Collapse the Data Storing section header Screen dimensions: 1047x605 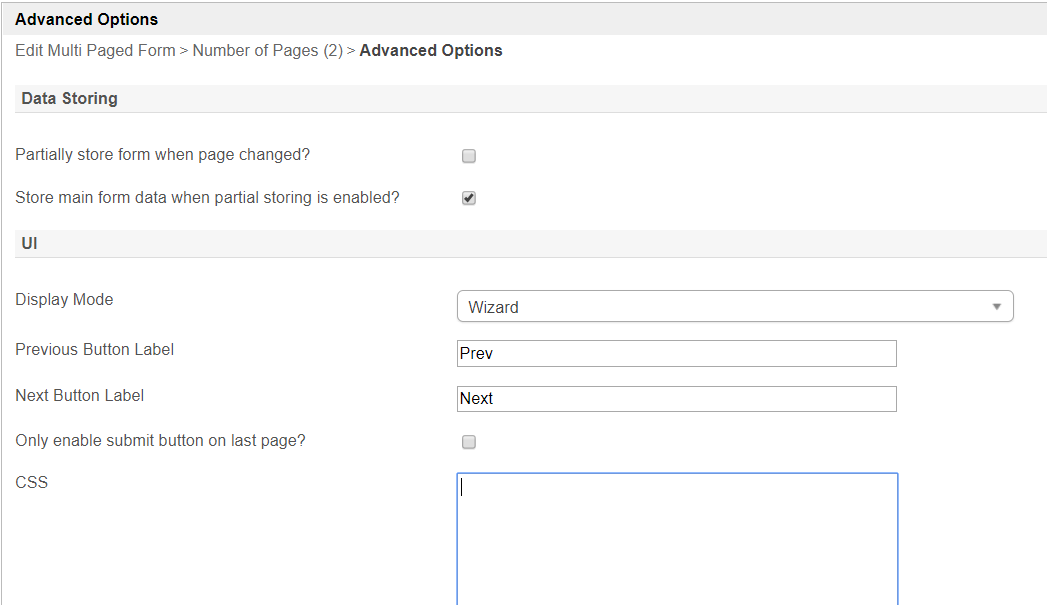[69, 99]
